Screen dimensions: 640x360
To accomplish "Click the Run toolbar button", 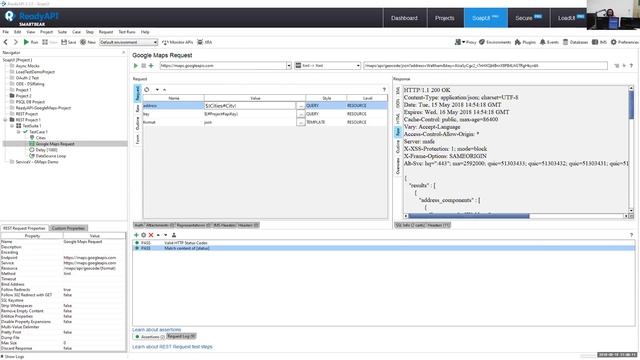I will [x=30, y=42].
